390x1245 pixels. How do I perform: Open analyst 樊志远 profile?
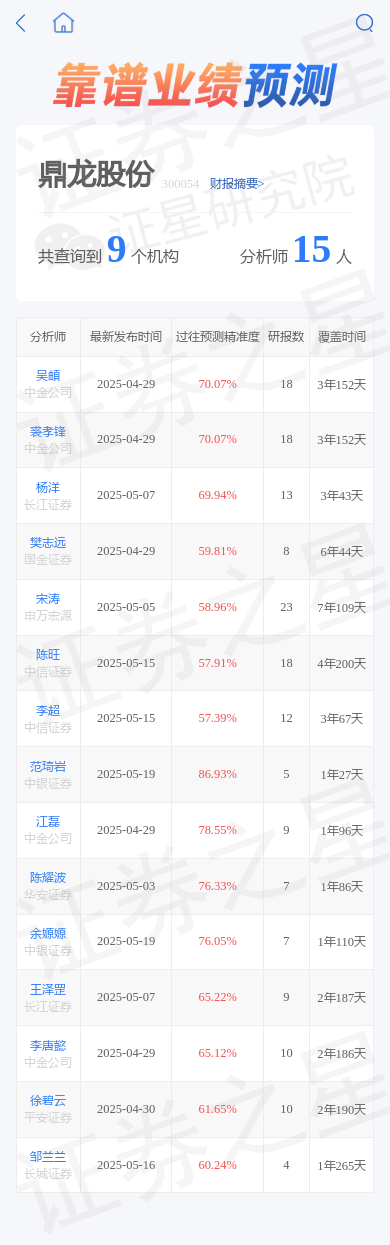[48, 543]
